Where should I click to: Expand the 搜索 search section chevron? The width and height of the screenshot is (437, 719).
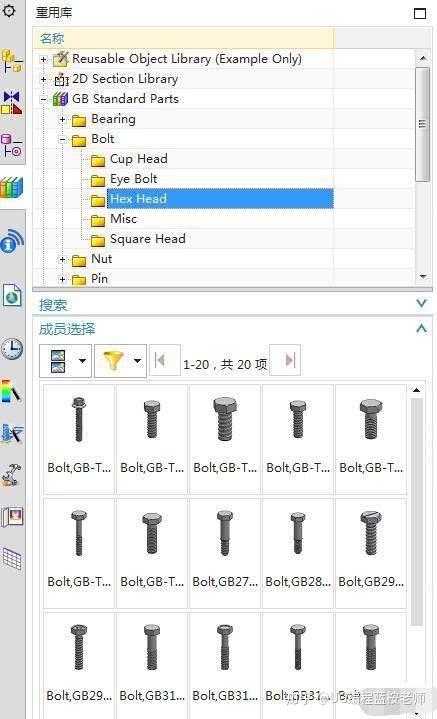(x=421, y=304)
